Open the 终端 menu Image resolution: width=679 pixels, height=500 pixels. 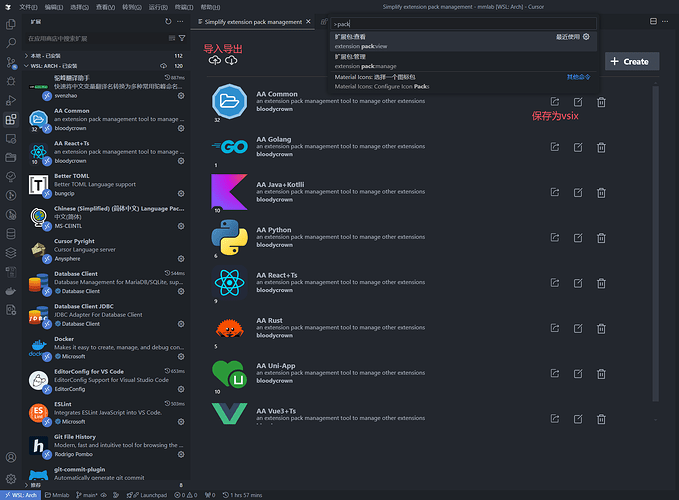point(184,7)
